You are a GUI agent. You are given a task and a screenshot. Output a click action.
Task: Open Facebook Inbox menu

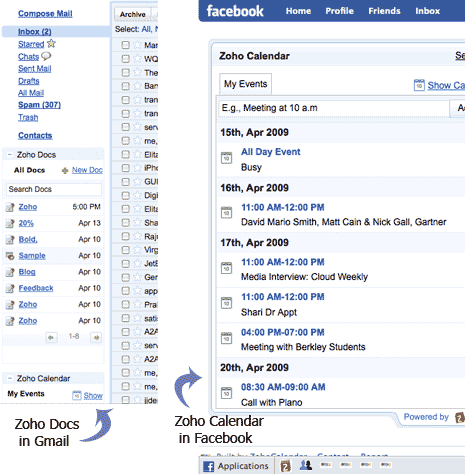point(427,11)
